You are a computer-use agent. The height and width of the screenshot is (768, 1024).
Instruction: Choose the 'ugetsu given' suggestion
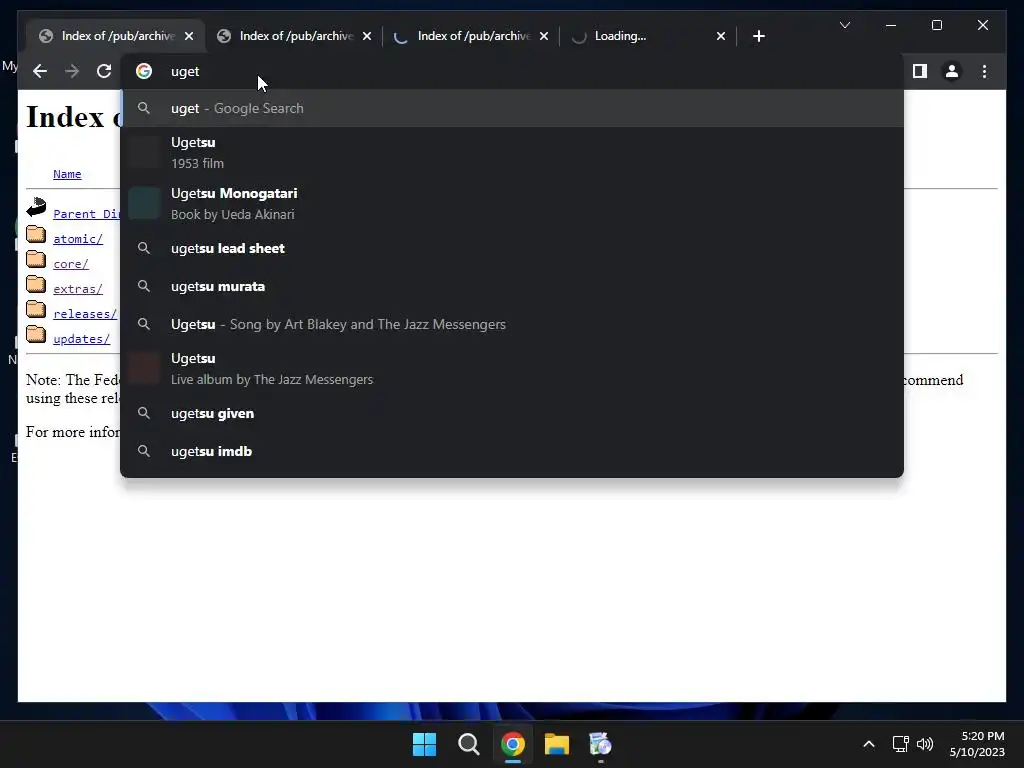pos(512,413)
